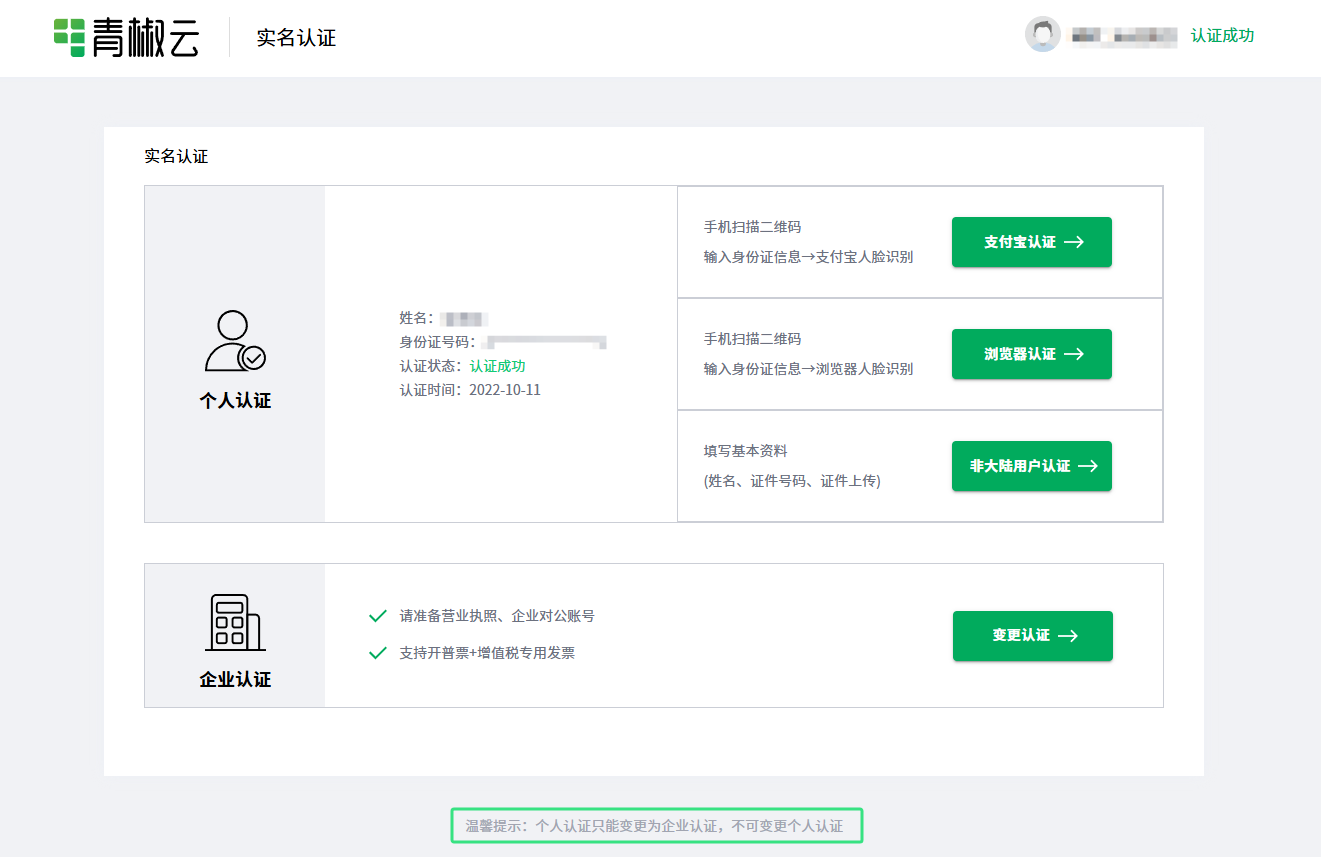The width and height of the screenshot is (1321, 857).
Task: Click the arrow on 变更认证 button
Action: [1068, 636]
